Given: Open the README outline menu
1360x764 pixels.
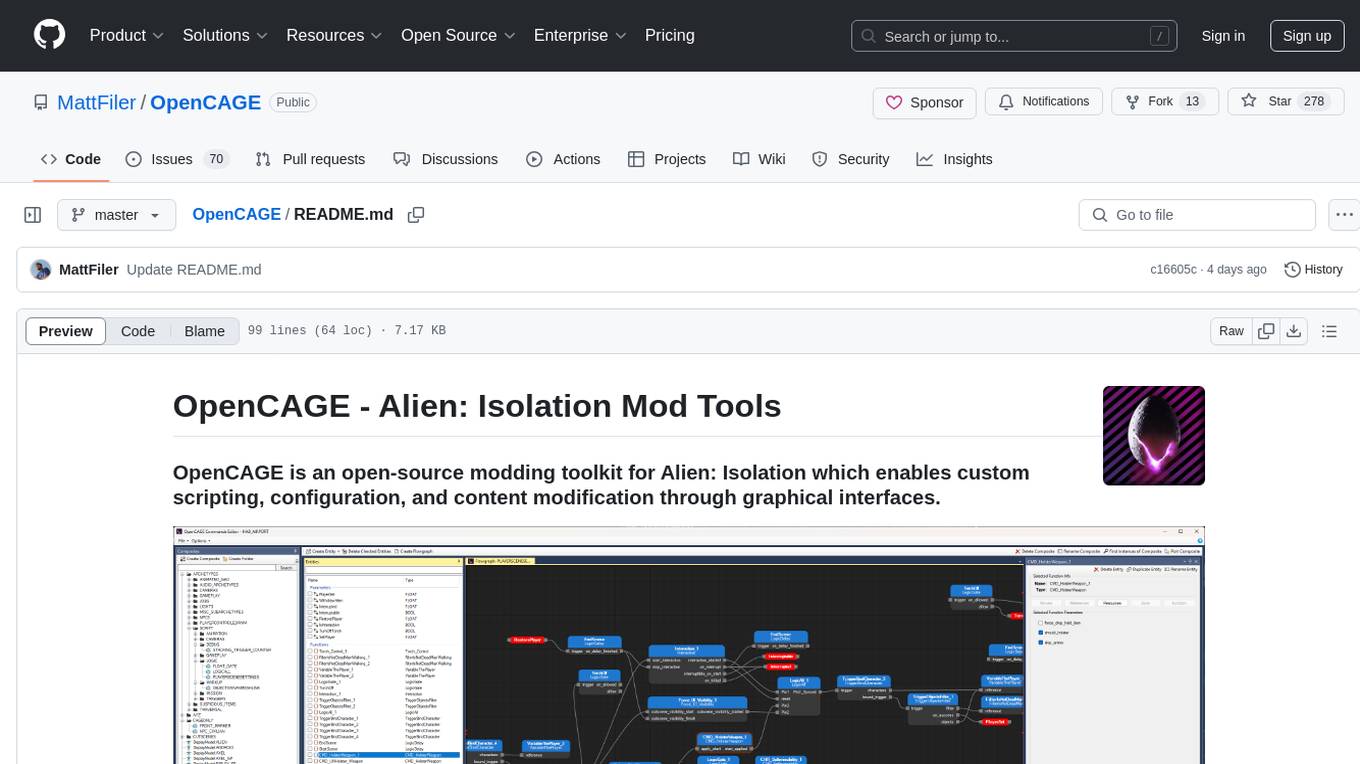Looking at the screenshot, I should tap(1329, 331).
